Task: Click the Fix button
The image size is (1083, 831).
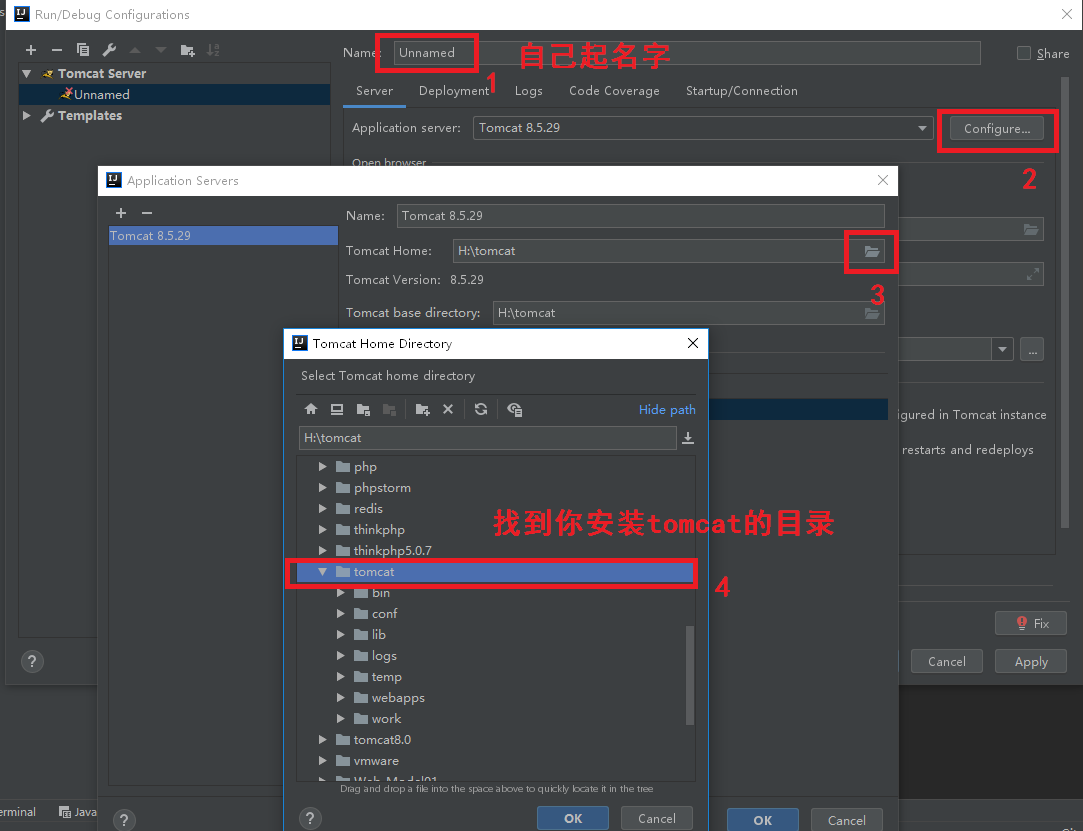Action: pos(1031,624)
